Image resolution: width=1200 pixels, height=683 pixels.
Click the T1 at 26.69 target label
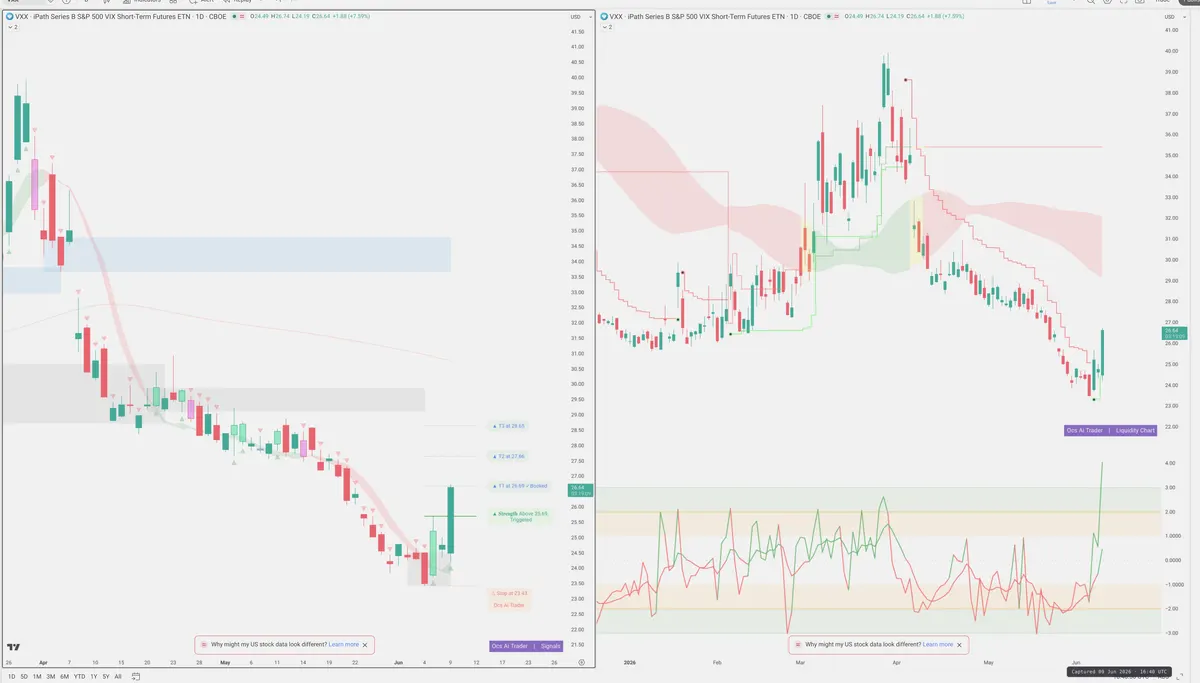[522, 486]
